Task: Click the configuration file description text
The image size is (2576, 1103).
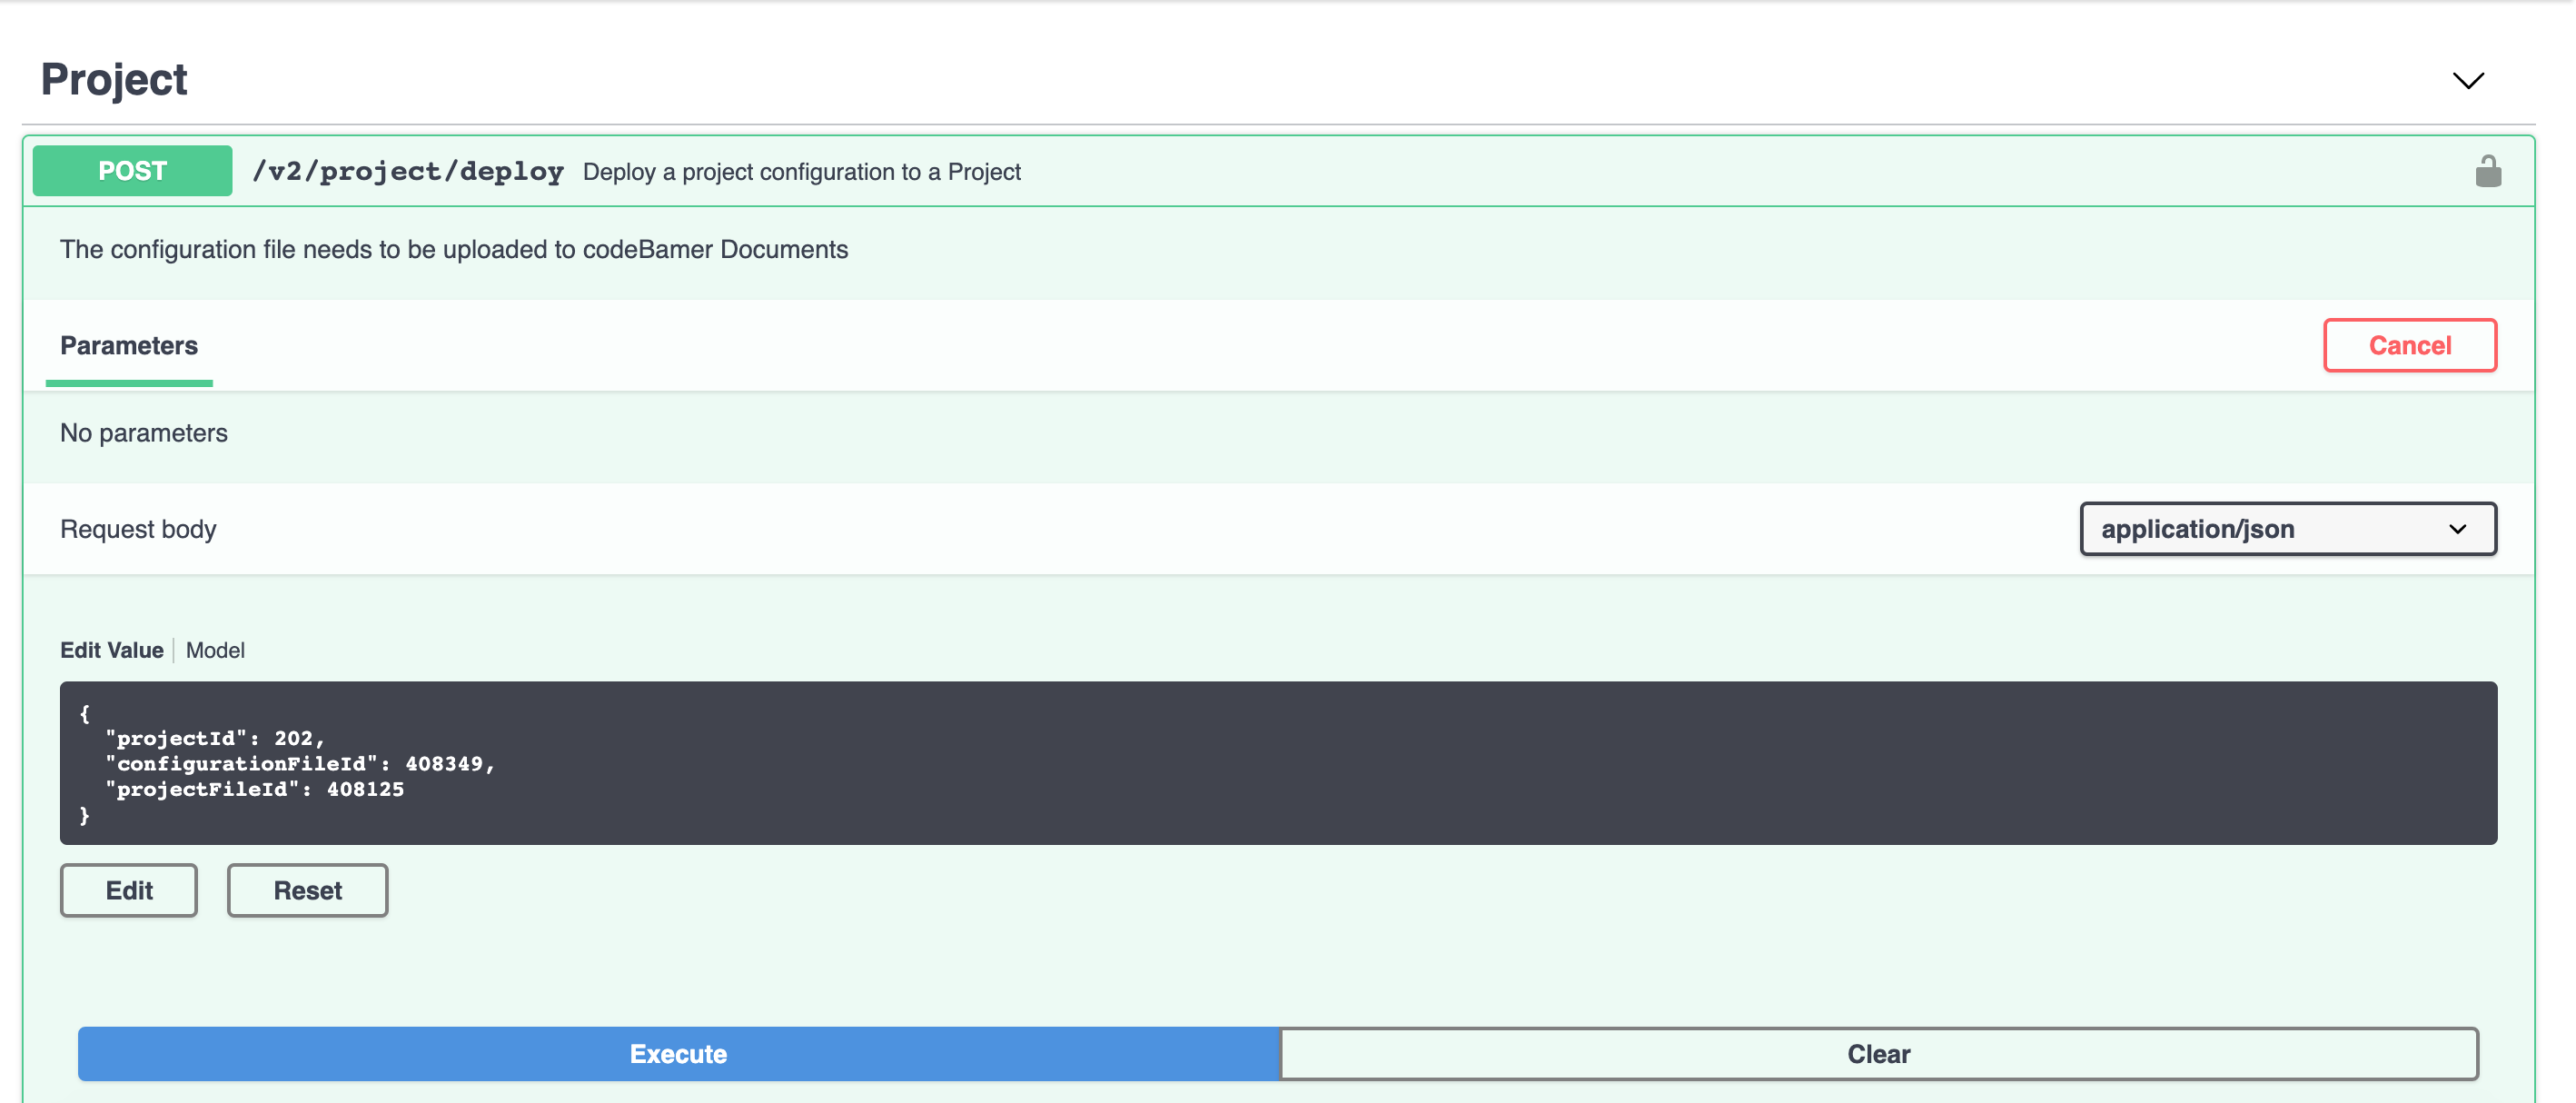Action: pos(454,249)
